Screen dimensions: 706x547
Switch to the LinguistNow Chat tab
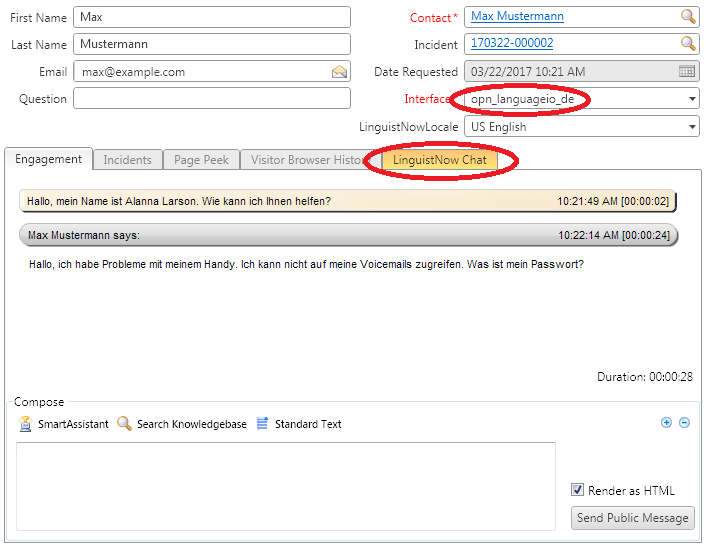click(440, 160)
